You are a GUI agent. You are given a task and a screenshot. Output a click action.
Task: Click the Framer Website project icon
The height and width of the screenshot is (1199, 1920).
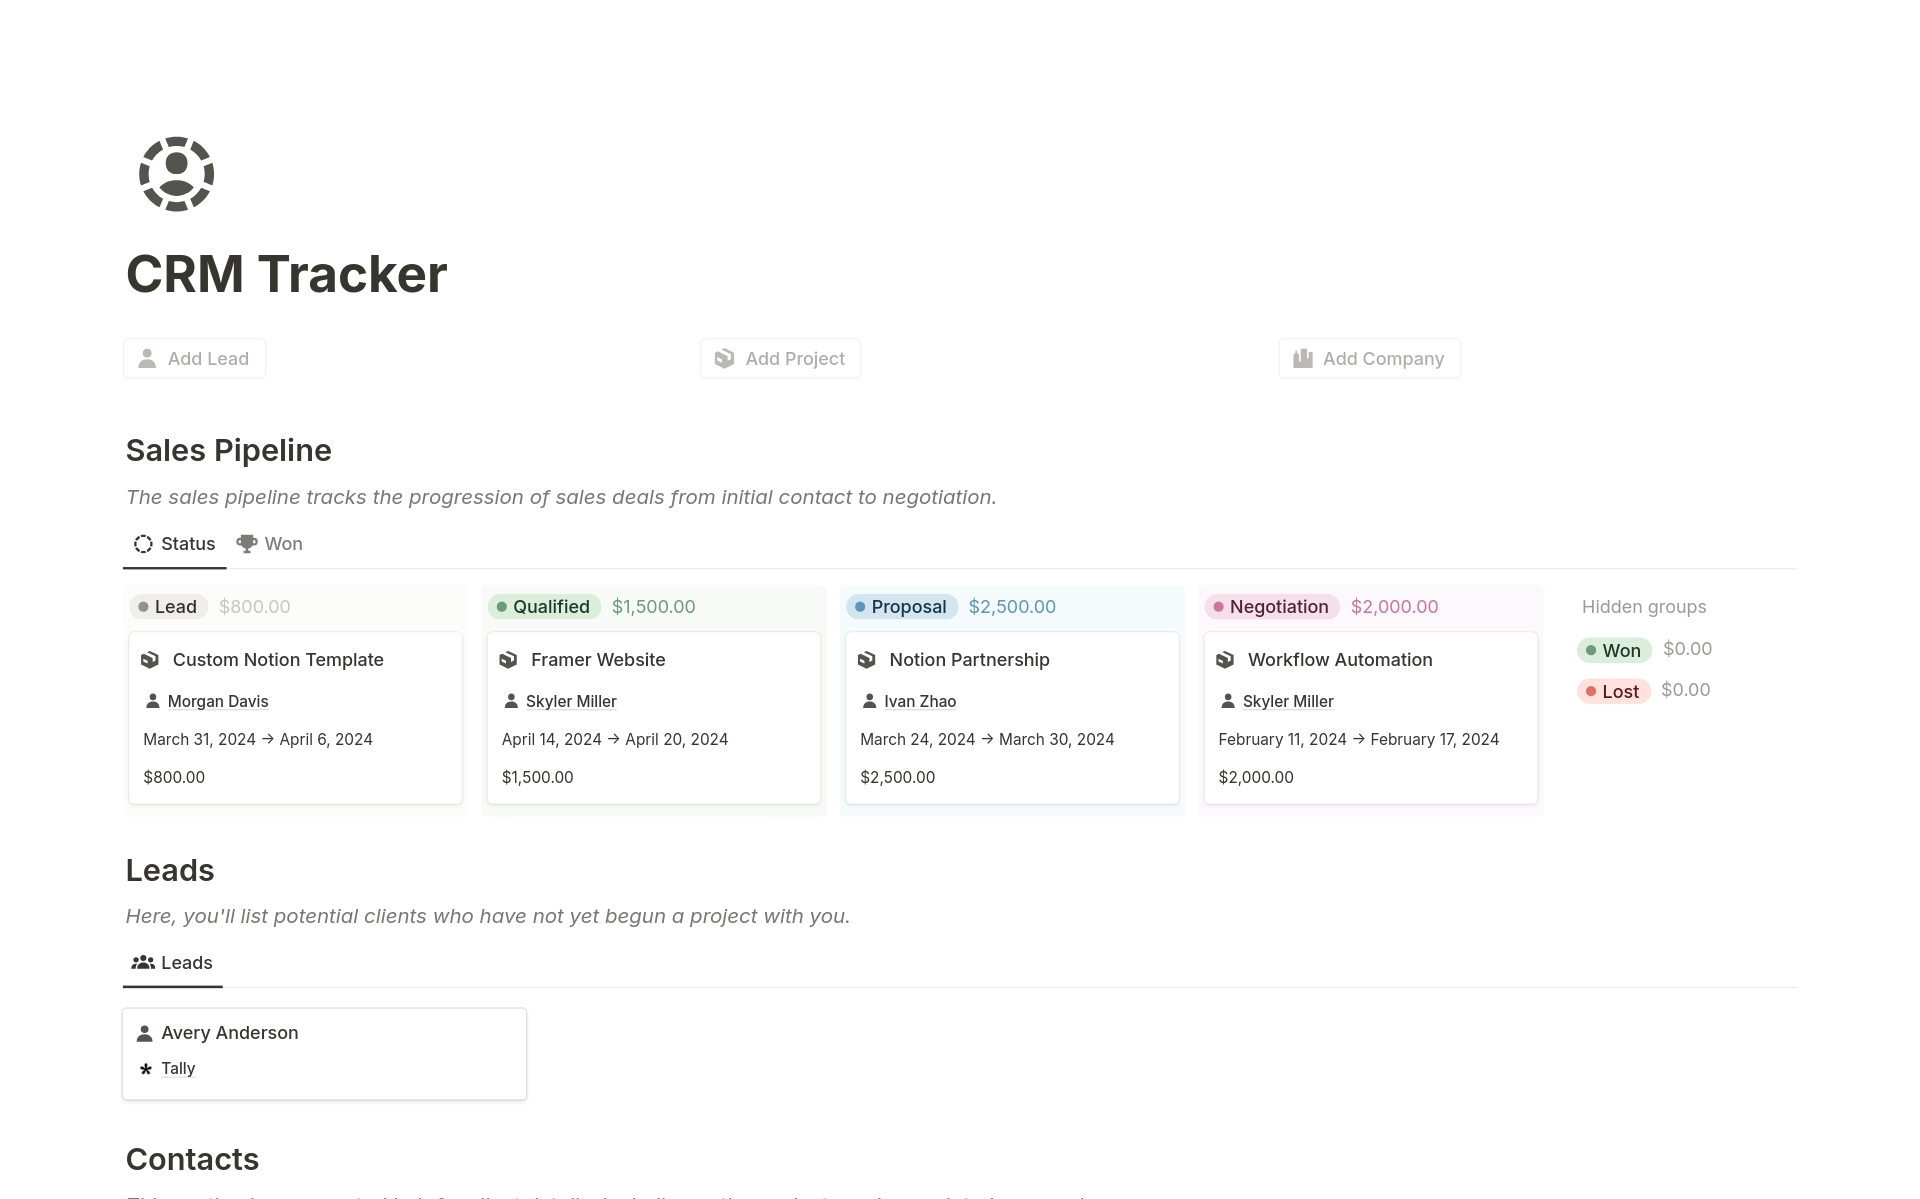click(x=508, y=659)
